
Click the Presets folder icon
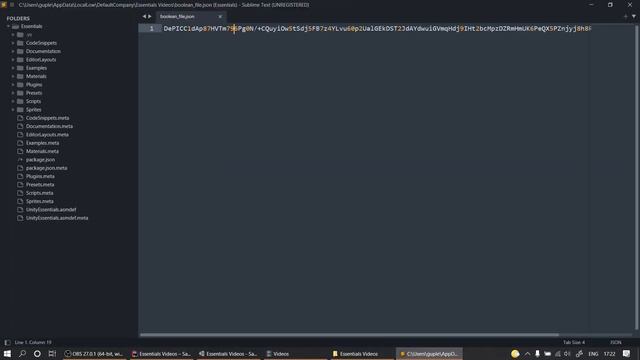(20, 93)
